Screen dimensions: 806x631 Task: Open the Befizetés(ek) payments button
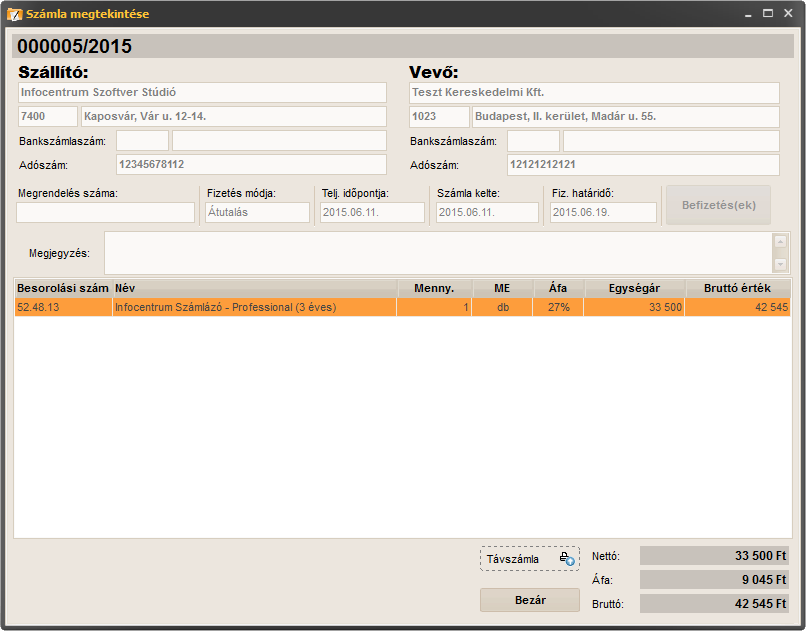click(718, 205)
